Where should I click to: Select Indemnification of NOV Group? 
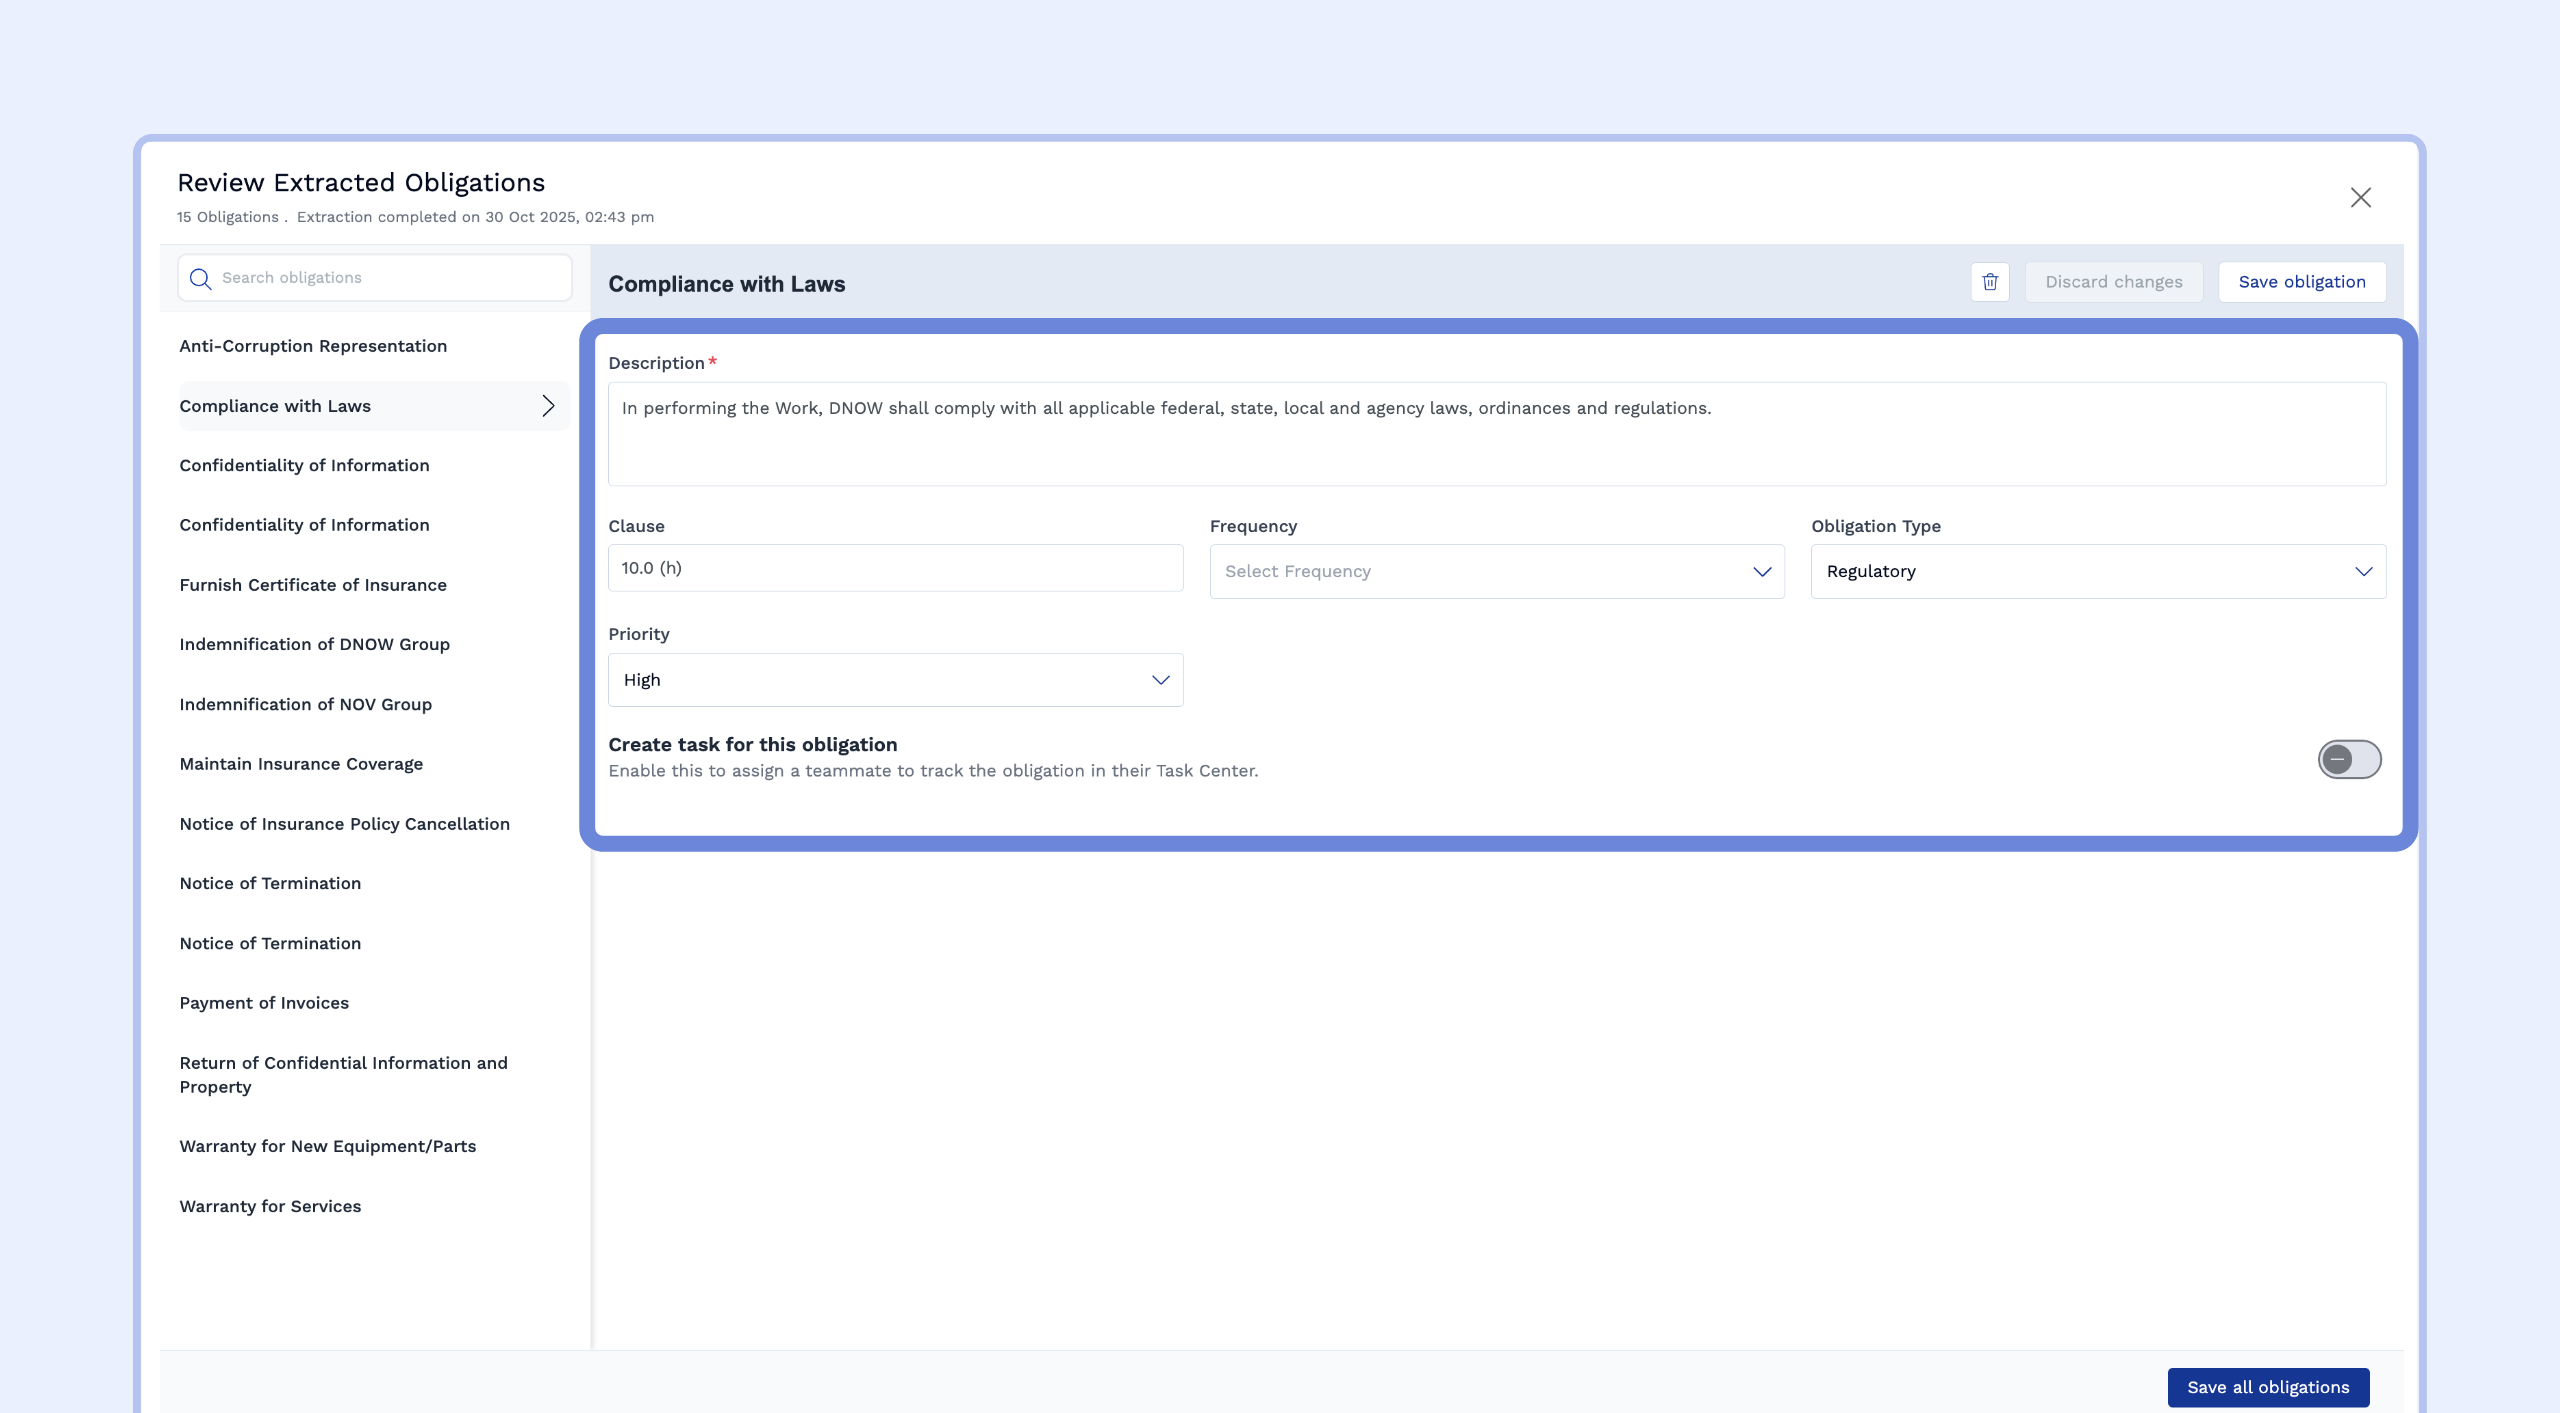click(305, 704)
